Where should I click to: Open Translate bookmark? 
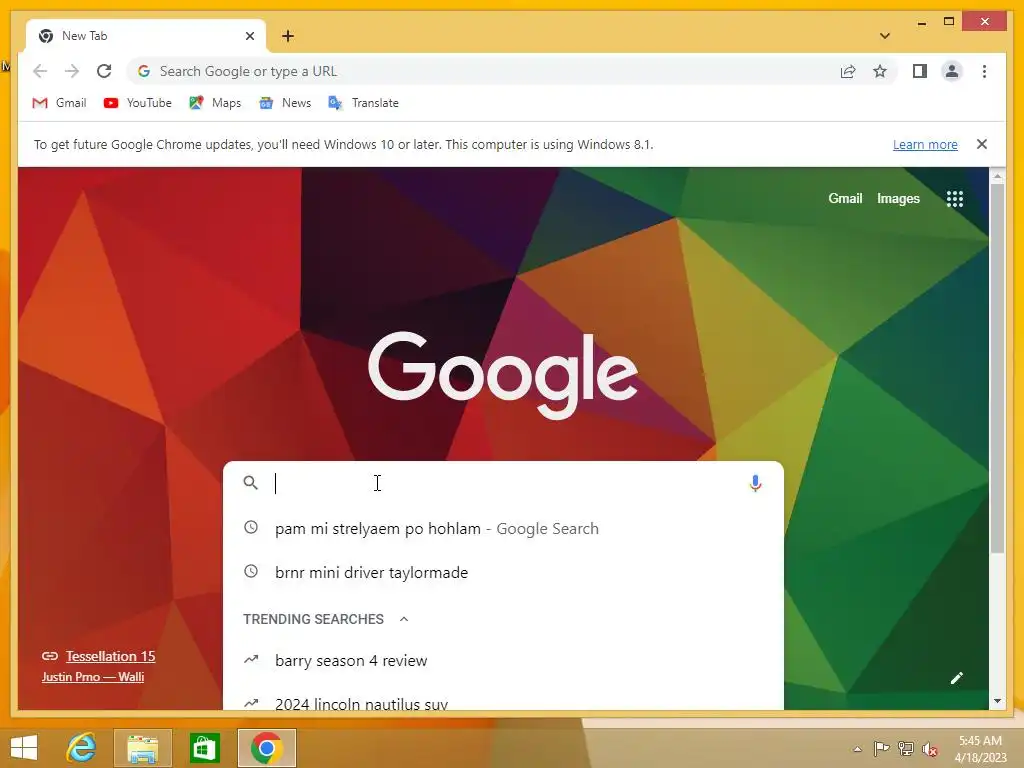[364, 103]
